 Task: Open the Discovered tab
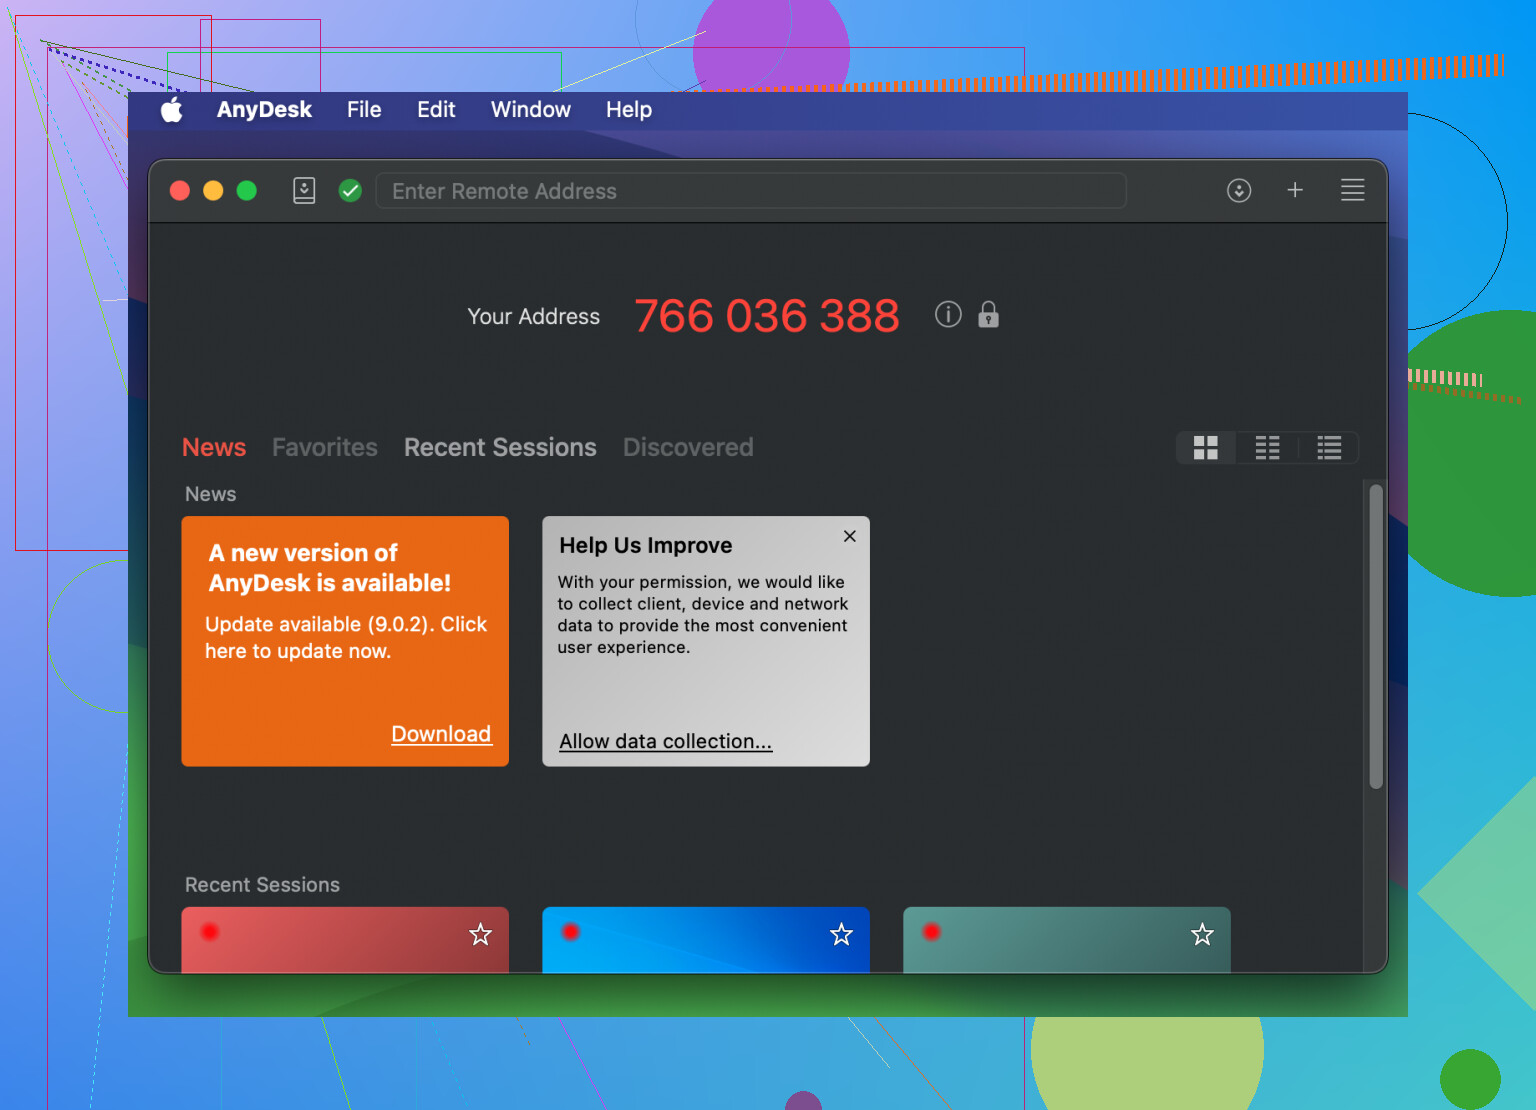point(687,447)
